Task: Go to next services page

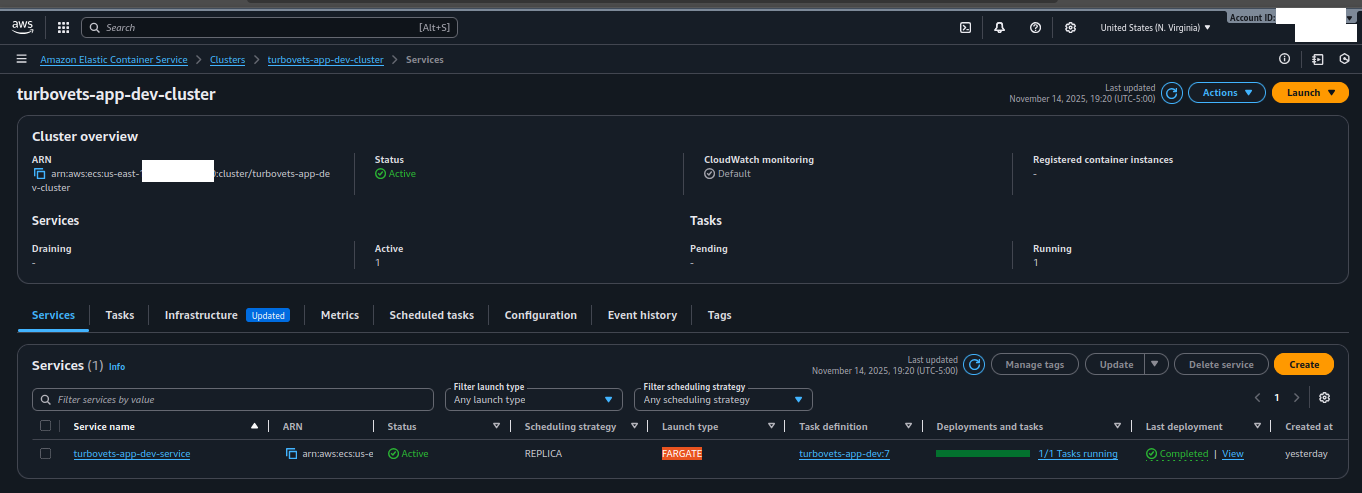Action: (x=1297, y=398)
